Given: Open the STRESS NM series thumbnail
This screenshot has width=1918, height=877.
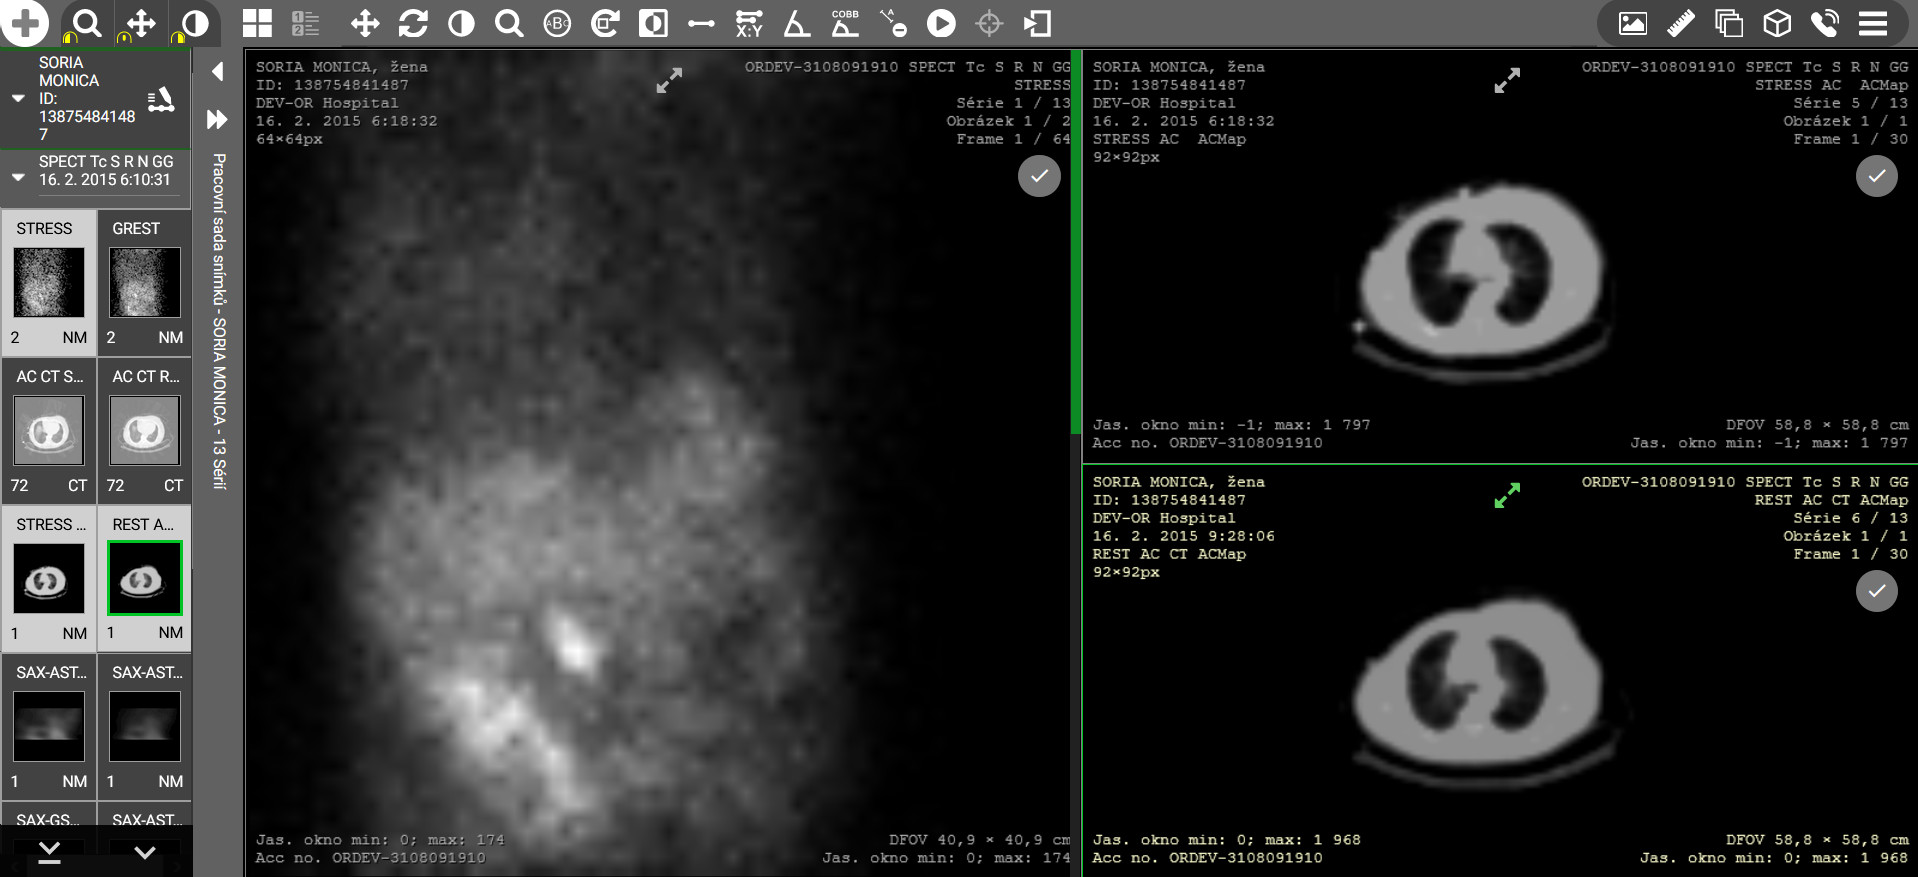Looking at the screenshot, I should pyautogui.click(x=49, y=283).
